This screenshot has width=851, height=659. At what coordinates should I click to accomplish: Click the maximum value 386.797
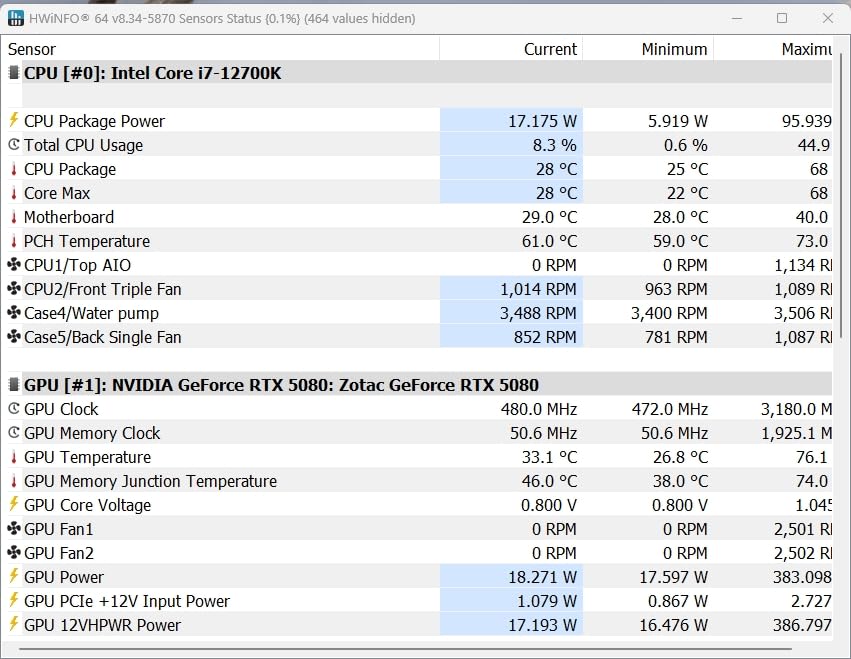point(802,625)
